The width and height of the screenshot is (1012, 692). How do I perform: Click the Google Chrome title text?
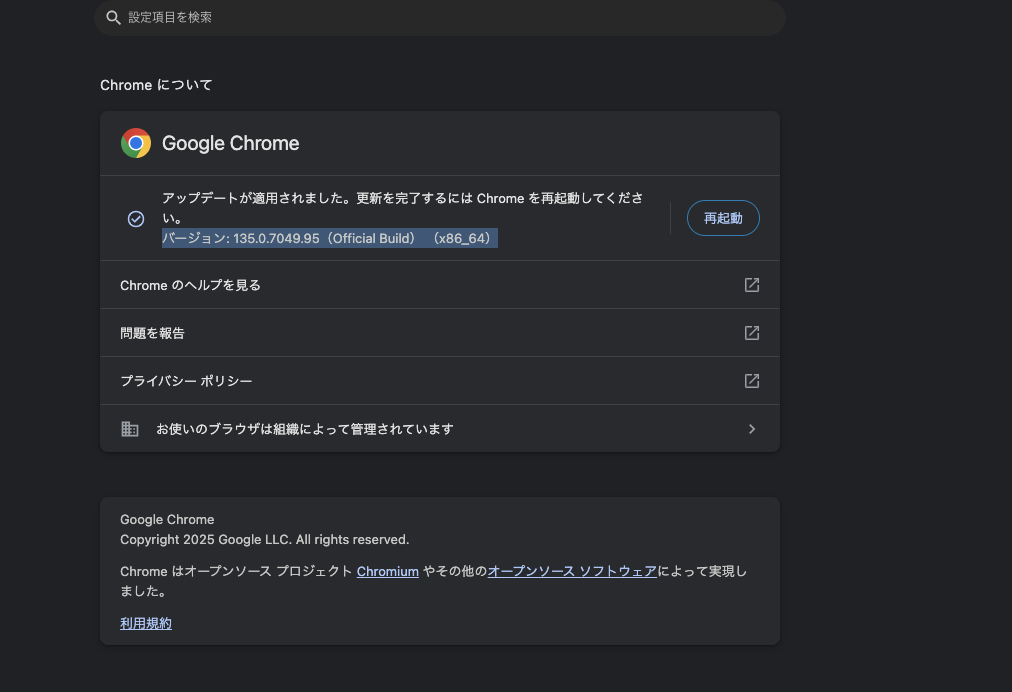coord(230,143)
